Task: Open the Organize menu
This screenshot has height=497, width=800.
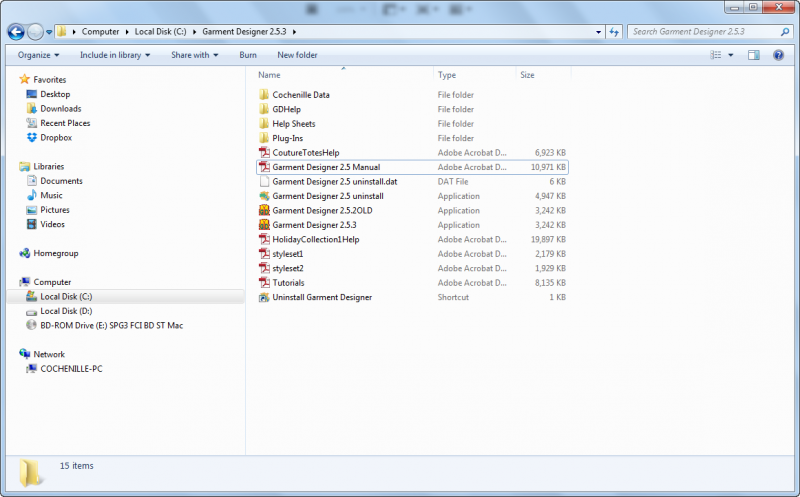Action: click(x=39, y=55)
